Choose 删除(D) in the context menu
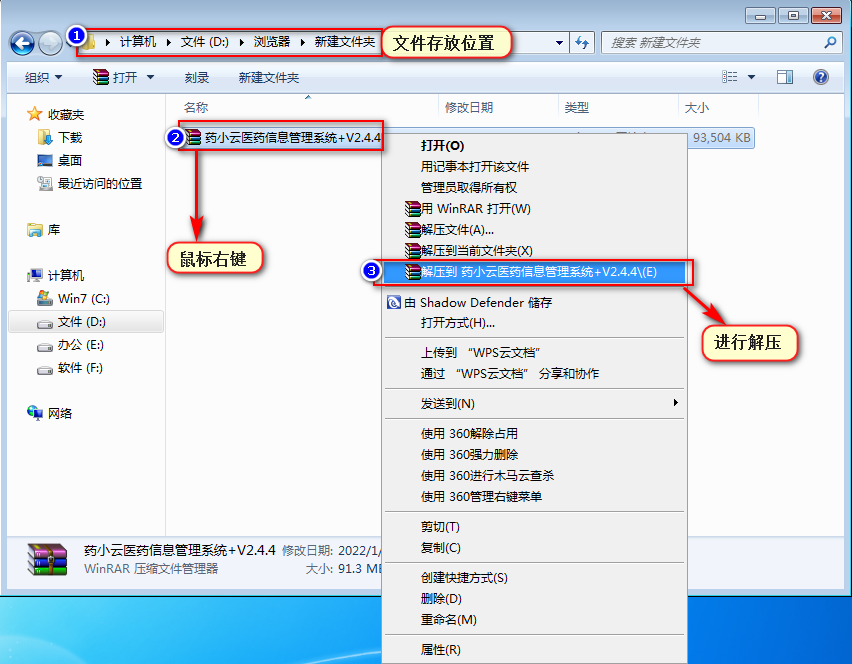Screen dimensions: 852x664 [441, 598]
